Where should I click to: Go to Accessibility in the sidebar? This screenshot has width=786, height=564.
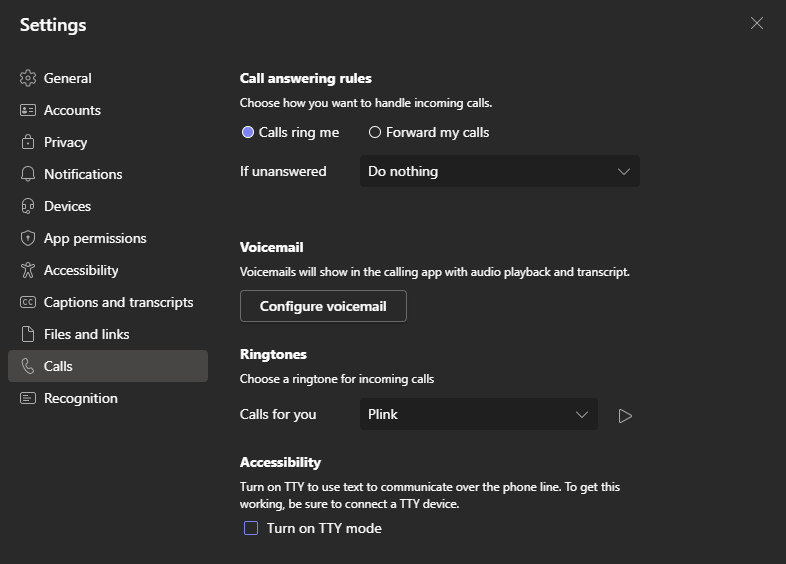click(108, 270)
